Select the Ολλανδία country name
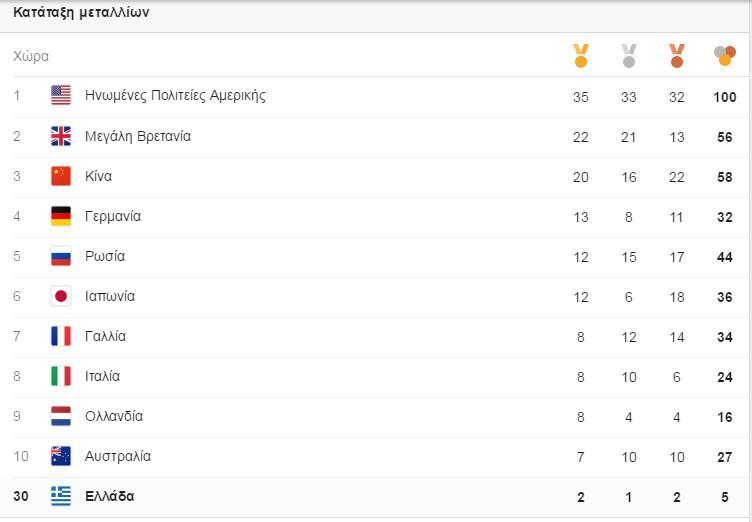This screenshot has height=522, width=752. coord(114,416)
